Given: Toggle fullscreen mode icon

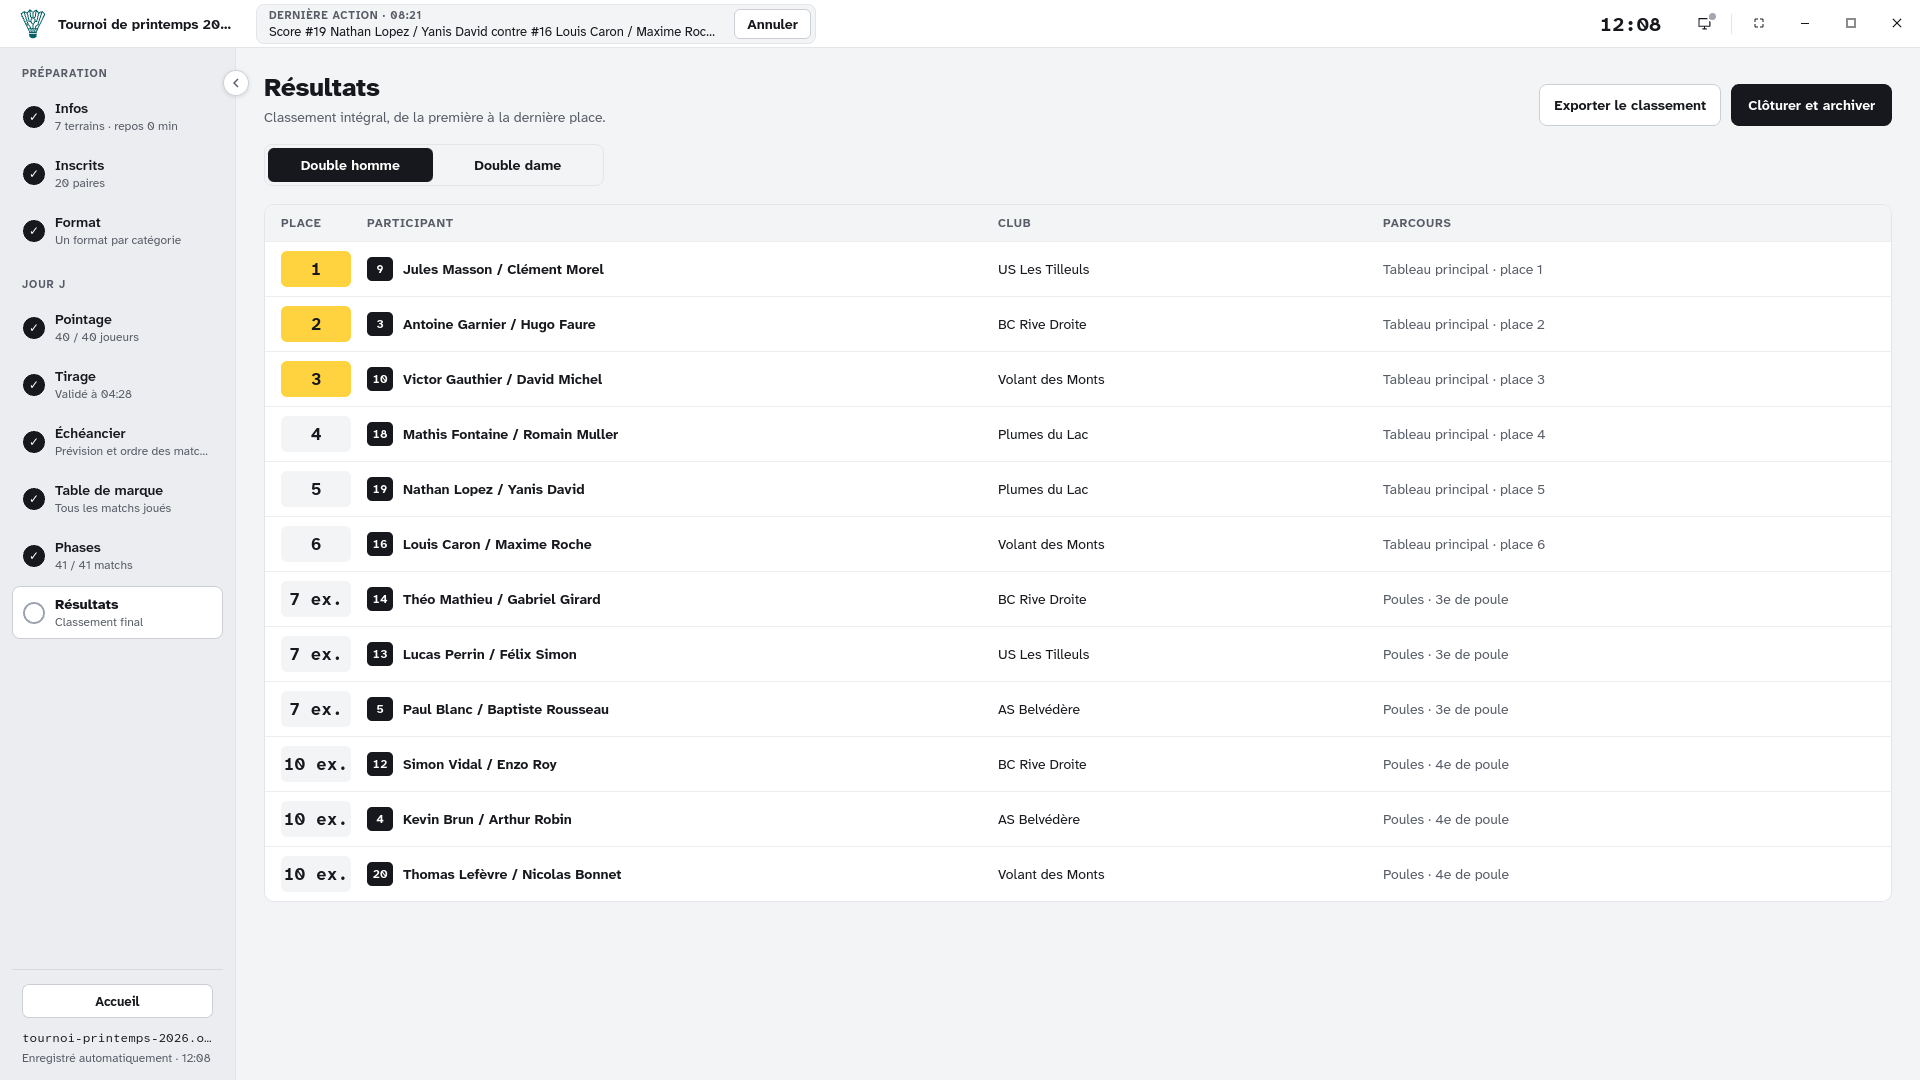Looking at the screenshot, I should pyautogui.click(x=1759, y=23).
